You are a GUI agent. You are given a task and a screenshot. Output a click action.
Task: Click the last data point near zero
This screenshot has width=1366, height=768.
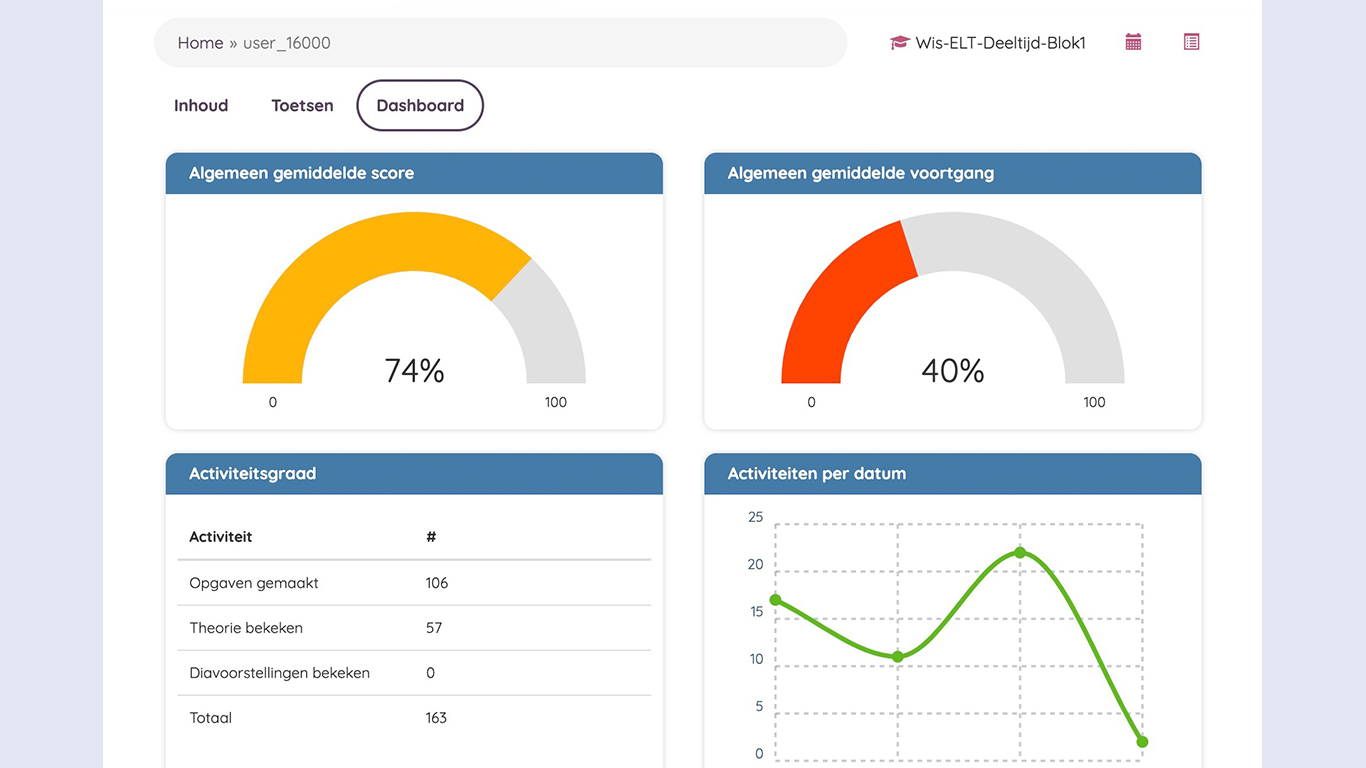(x=1142, y=742)
